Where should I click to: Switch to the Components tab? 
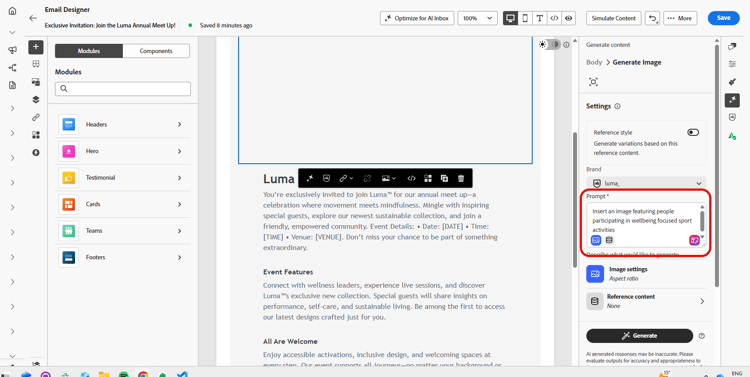coord(156,51)
